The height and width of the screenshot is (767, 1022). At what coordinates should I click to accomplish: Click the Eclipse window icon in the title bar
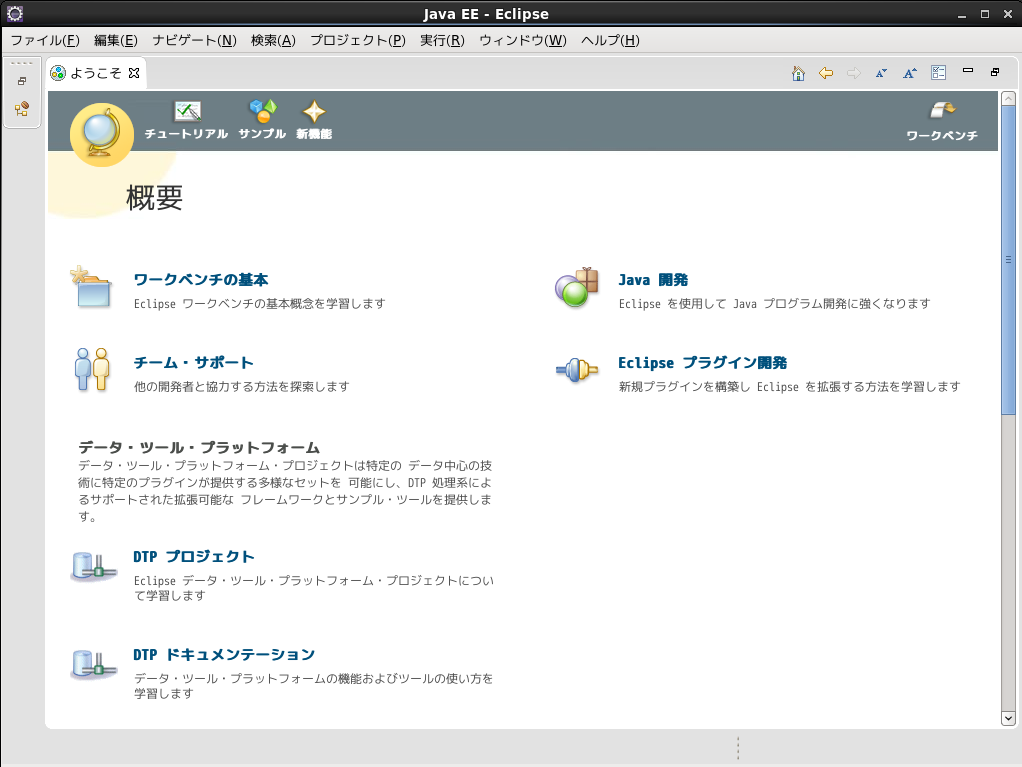(14, 14)
